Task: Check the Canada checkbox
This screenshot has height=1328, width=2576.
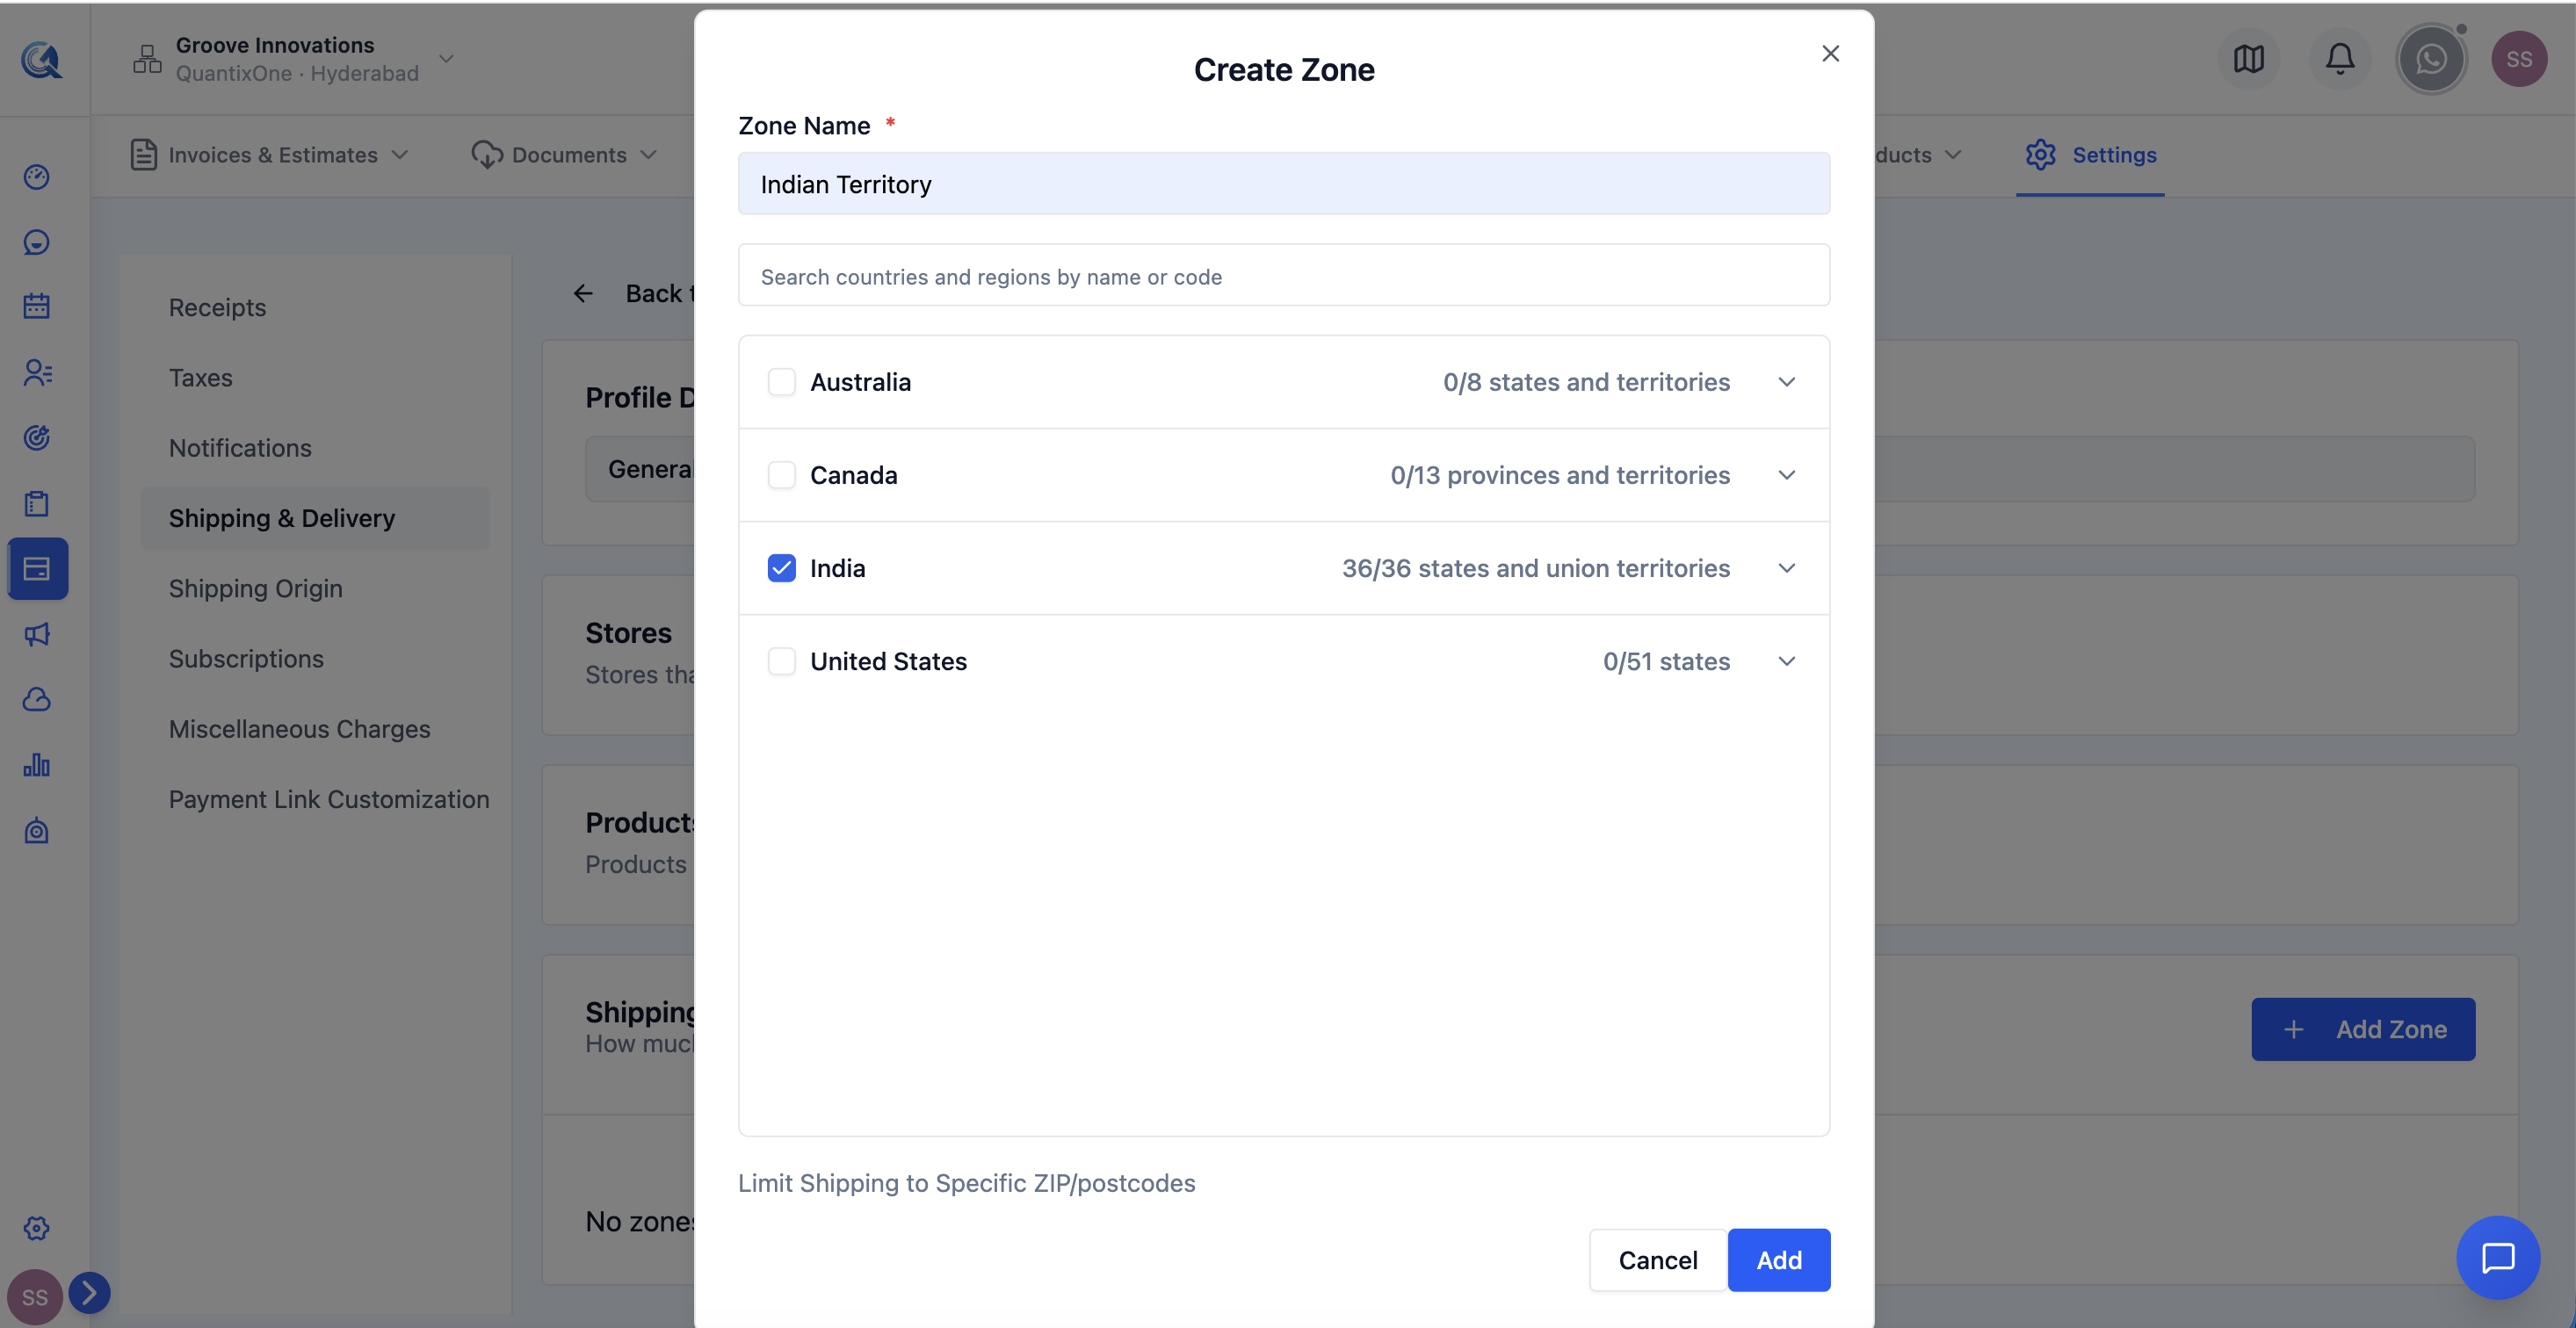Action: point(781,475)
